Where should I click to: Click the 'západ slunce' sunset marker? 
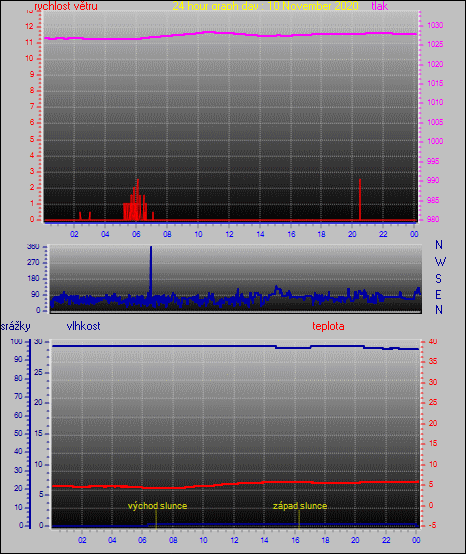point(300,506)
